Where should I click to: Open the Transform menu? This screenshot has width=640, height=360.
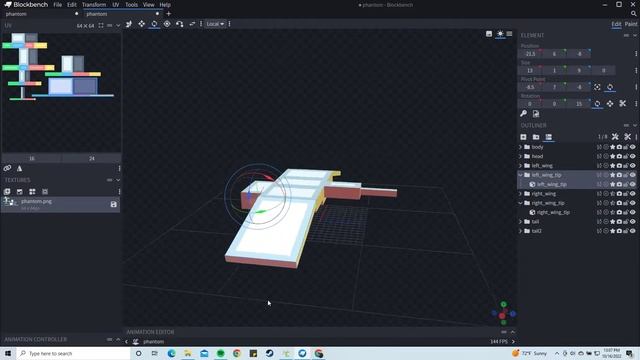click(94, 5)
